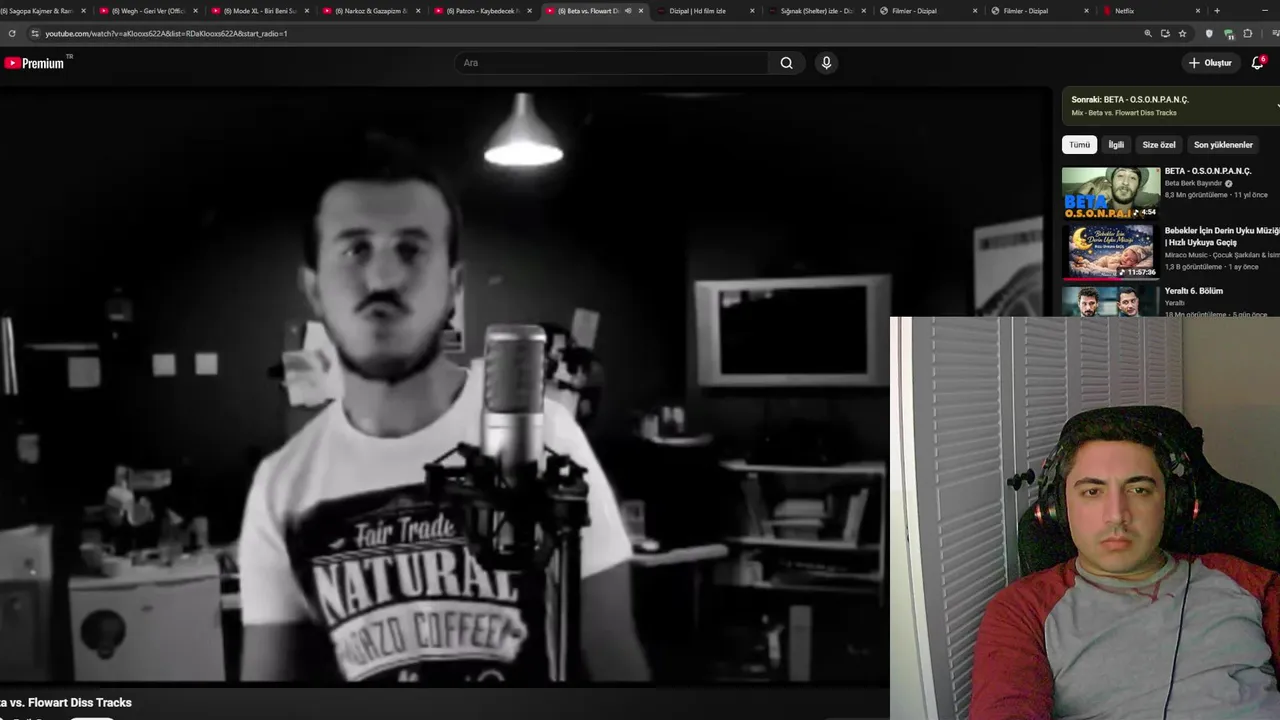Open shield extension icon
Screen dimensions: 1280x720
tap(1209, 33)
